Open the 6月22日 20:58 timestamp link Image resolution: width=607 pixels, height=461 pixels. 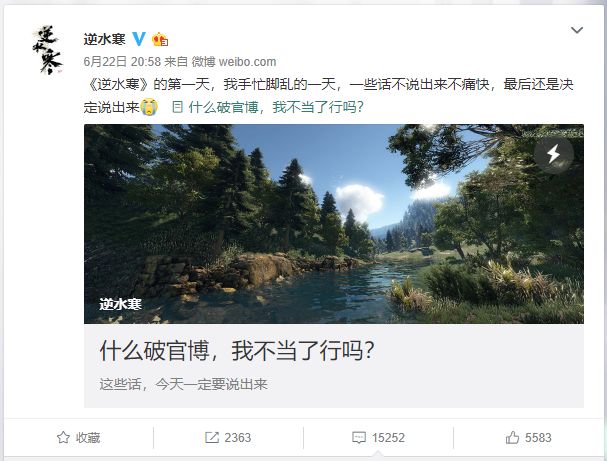pyautogui.click(x=122, y=62)
